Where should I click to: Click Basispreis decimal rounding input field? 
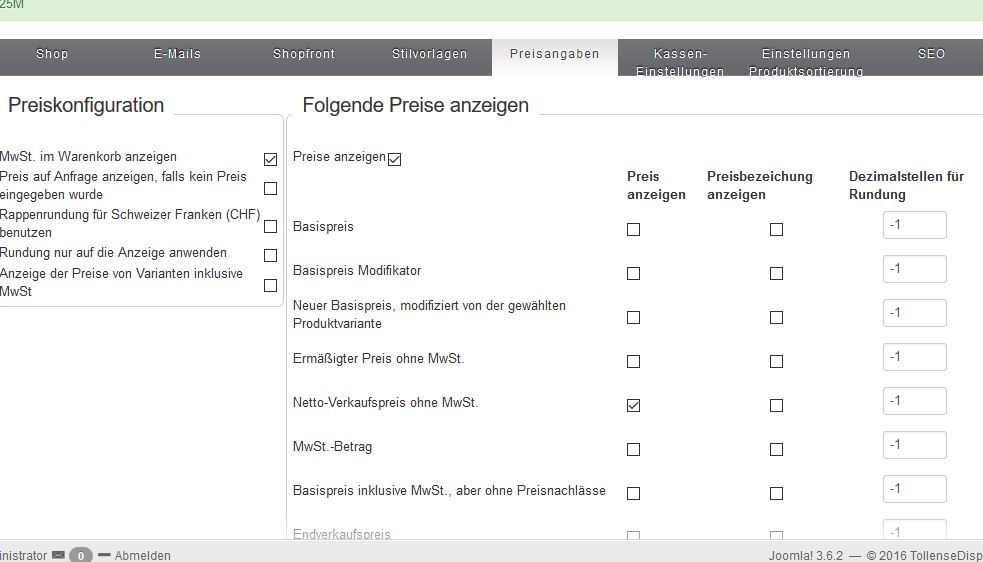[914, 225]
